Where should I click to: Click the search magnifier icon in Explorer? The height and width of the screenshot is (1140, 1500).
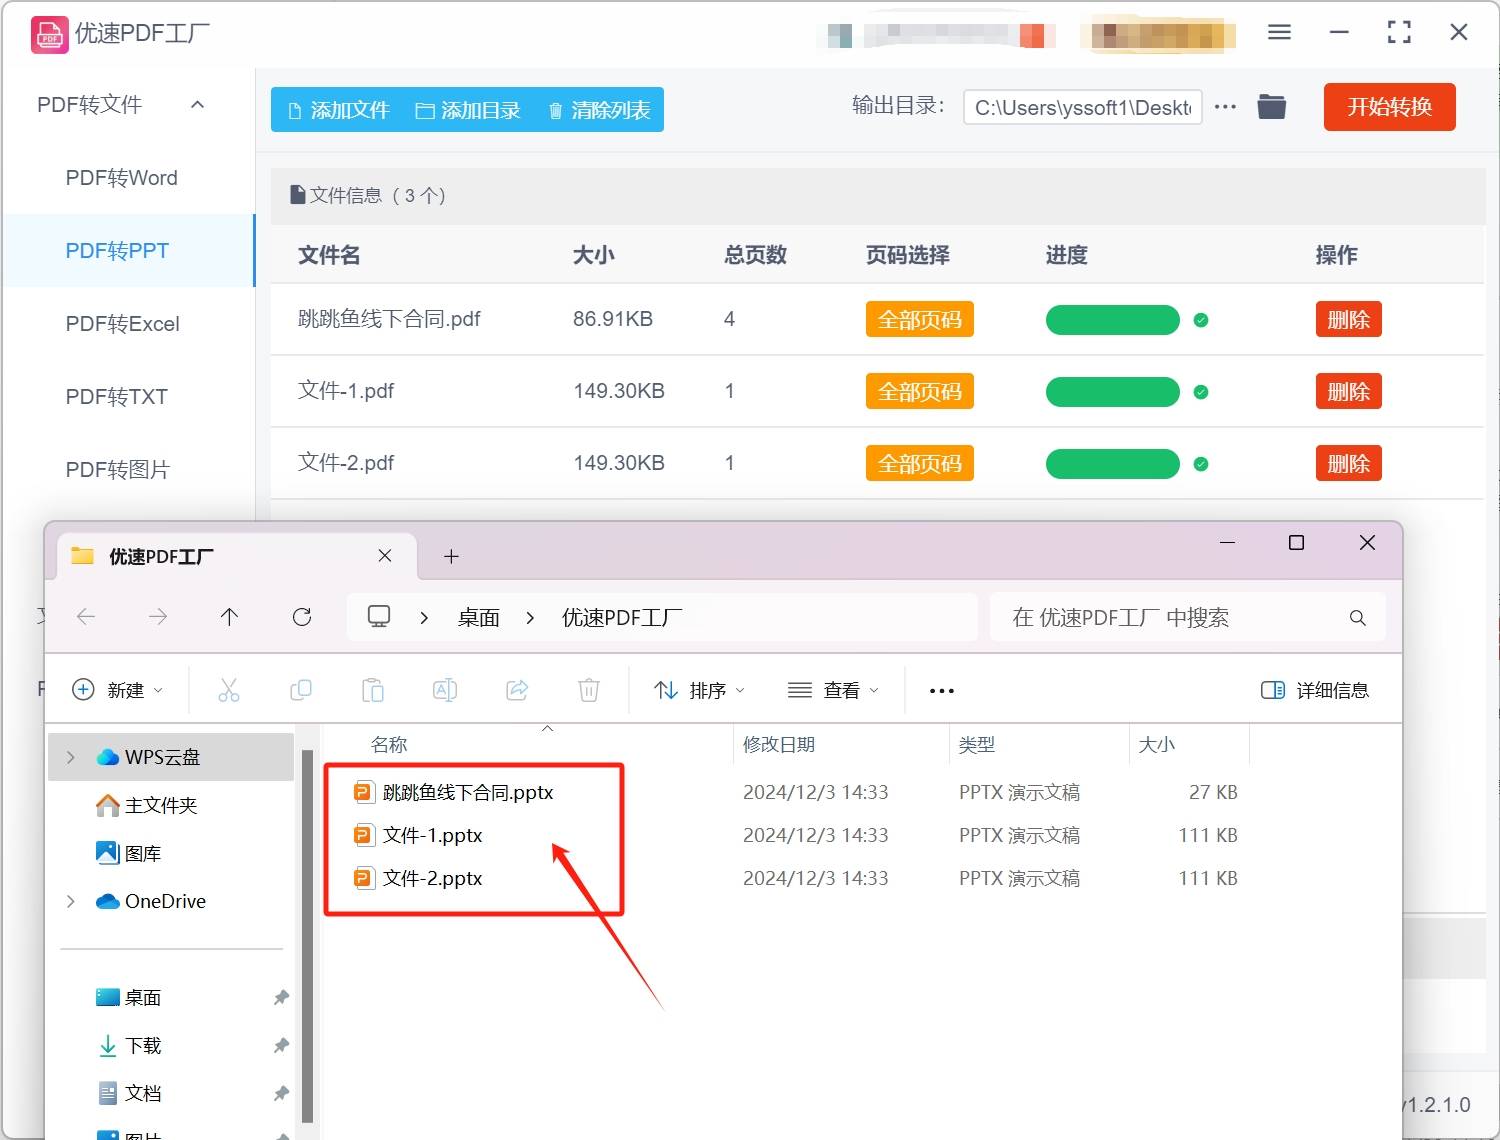1357,618
